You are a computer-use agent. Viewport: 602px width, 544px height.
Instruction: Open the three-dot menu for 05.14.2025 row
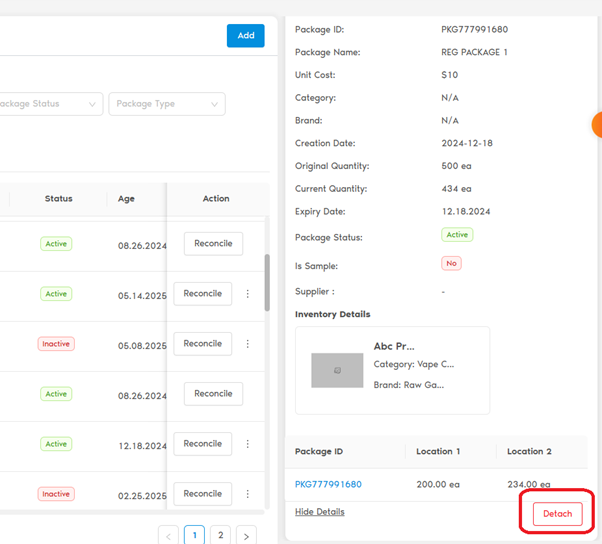(x=248, y=294)
